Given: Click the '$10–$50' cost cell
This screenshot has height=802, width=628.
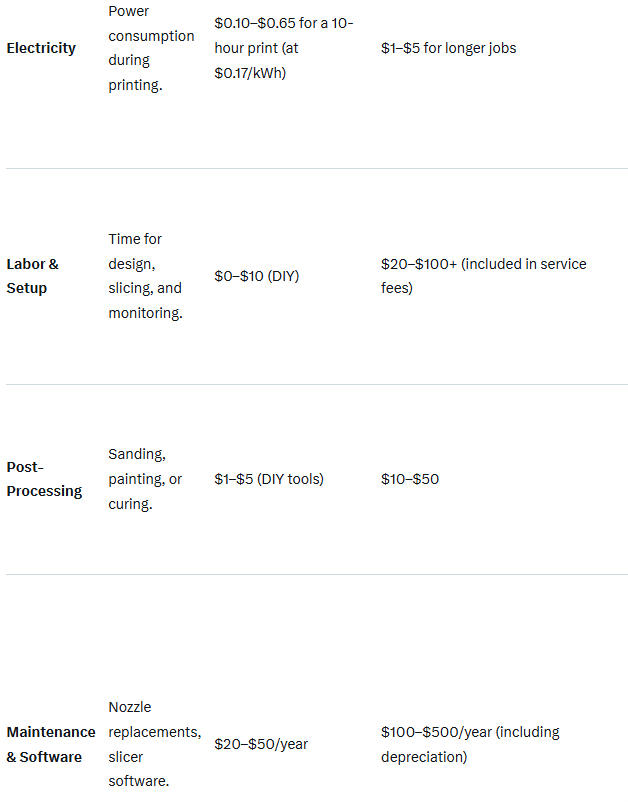Looking at the screenshot, I should 410,479.
